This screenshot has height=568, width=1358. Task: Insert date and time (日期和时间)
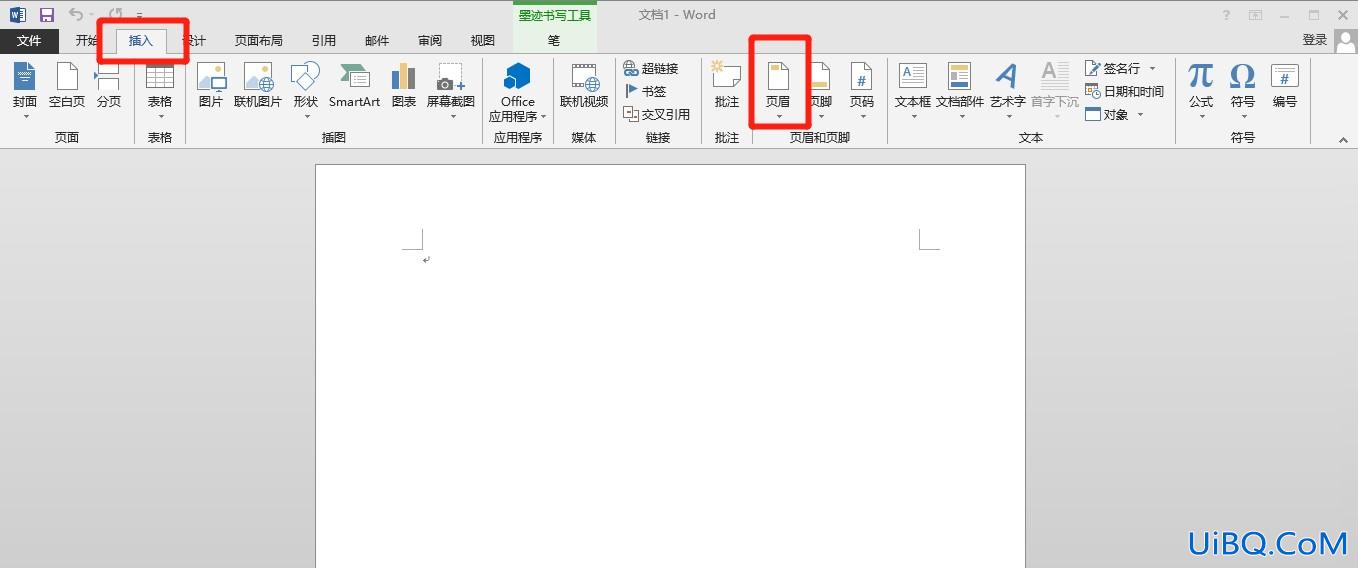[x=1125, y=91]
